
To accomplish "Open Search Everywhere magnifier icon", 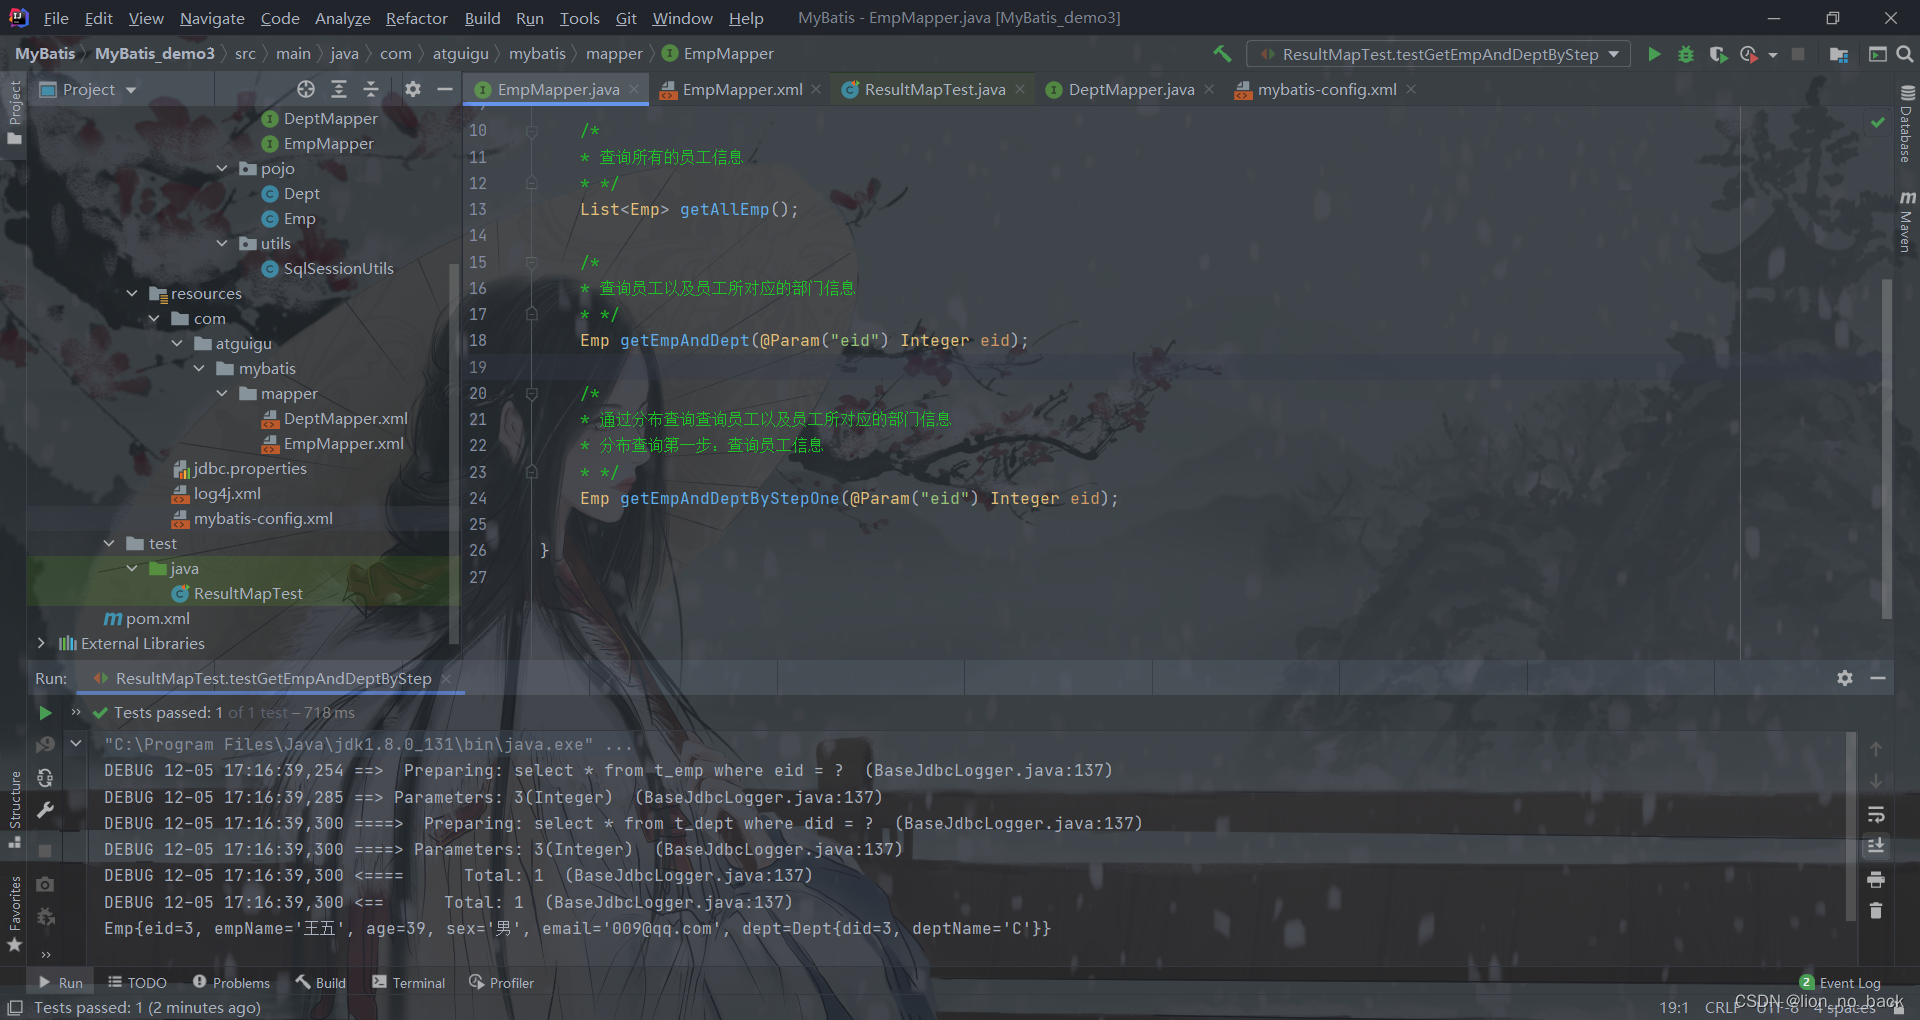I will [x=1905, y=54].
